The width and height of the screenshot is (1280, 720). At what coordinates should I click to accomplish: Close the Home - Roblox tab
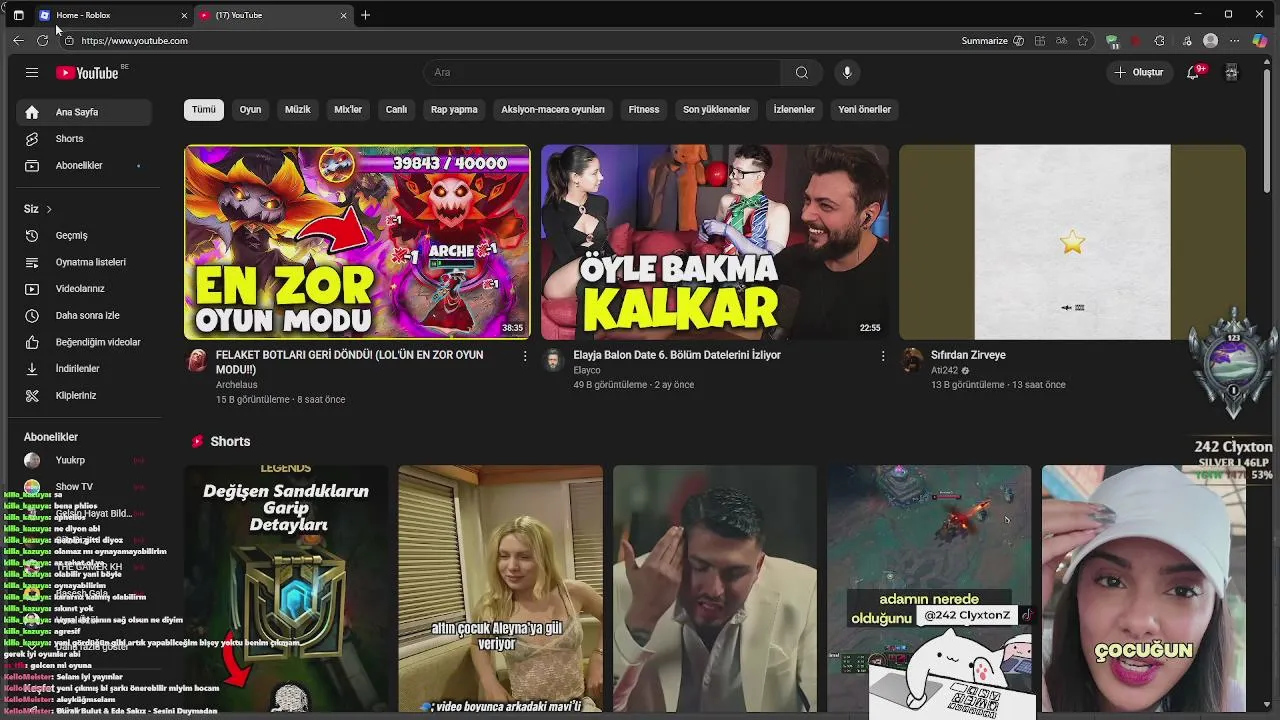tap(184, 15)
